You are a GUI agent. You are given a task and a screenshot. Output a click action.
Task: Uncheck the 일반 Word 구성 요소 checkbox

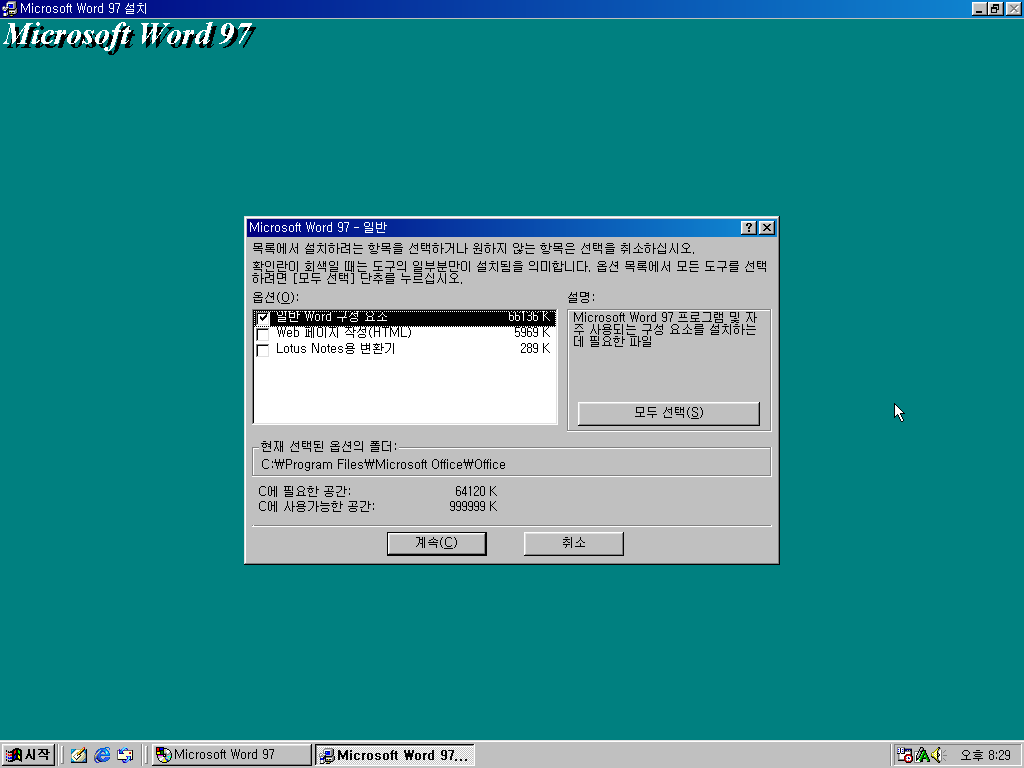[x=263, y=318]
